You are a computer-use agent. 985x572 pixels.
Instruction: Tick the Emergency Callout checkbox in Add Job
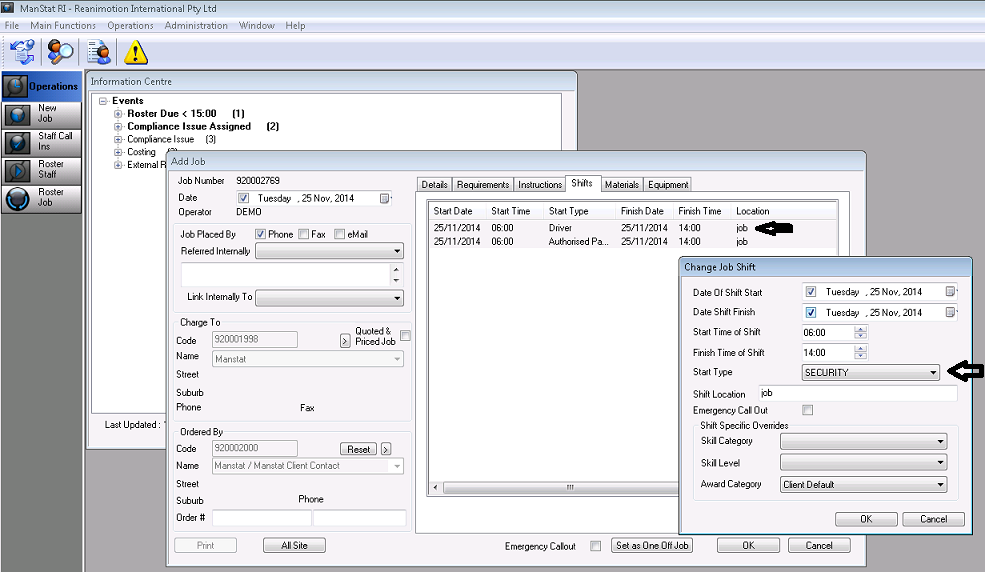[596, 546]
